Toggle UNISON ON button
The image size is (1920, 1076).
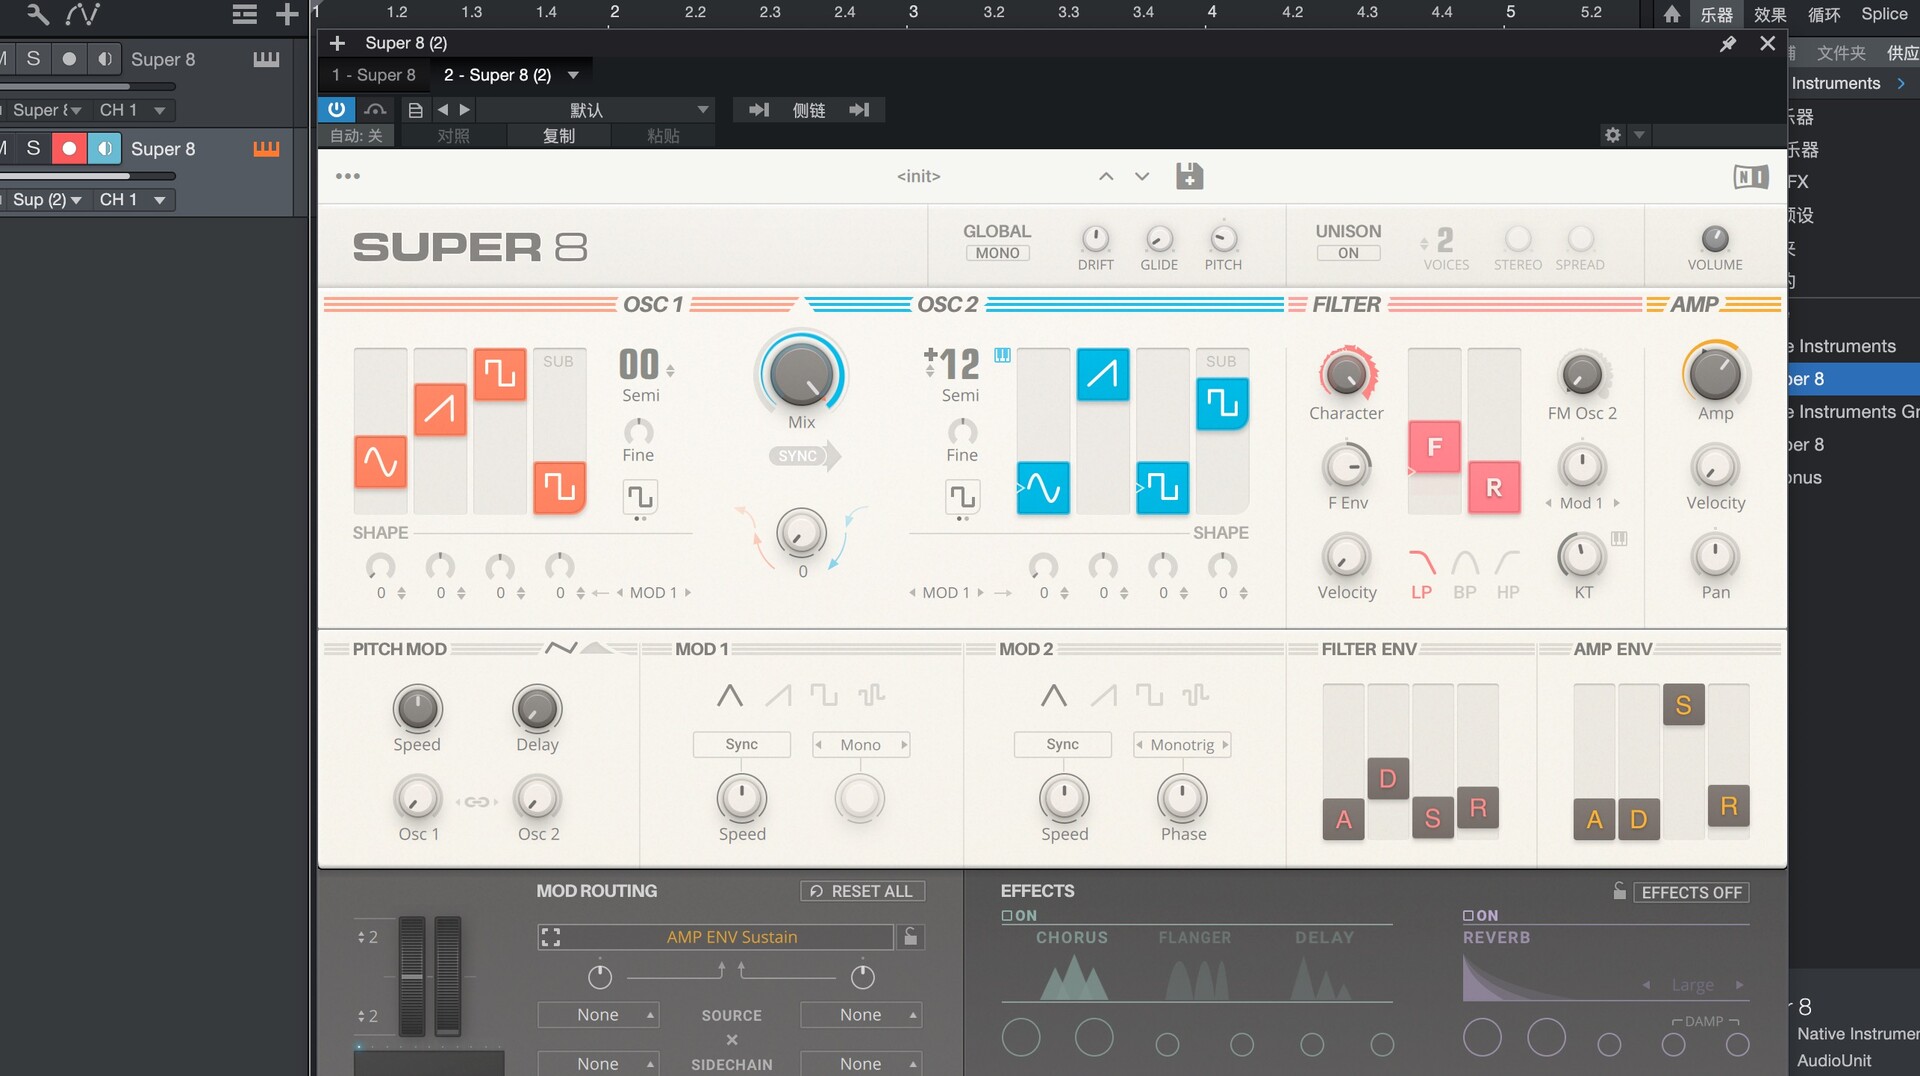tap(1348, 253)
